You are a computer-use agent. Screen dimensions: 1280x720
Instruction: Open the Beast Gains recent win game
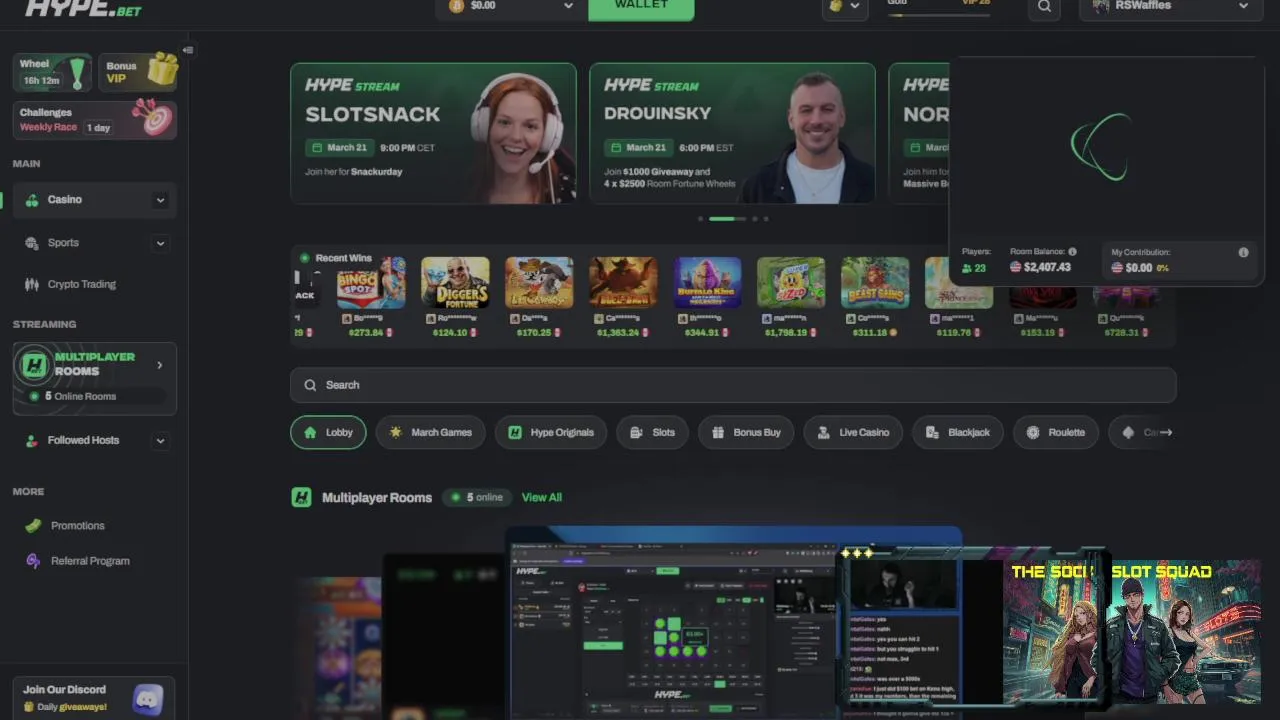875,282
